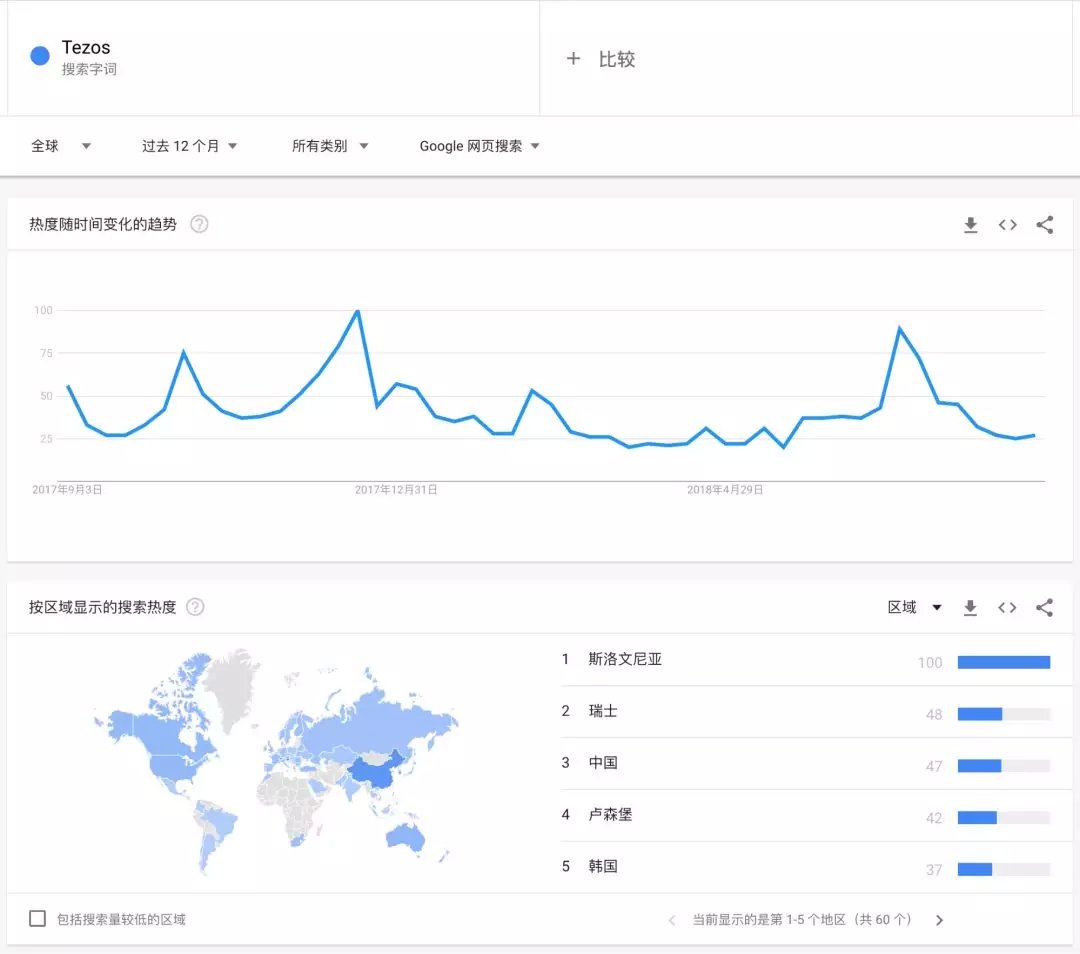Click the trend line peak at 100
Viewport: 1080px width, 954px height.
[357, 311]
